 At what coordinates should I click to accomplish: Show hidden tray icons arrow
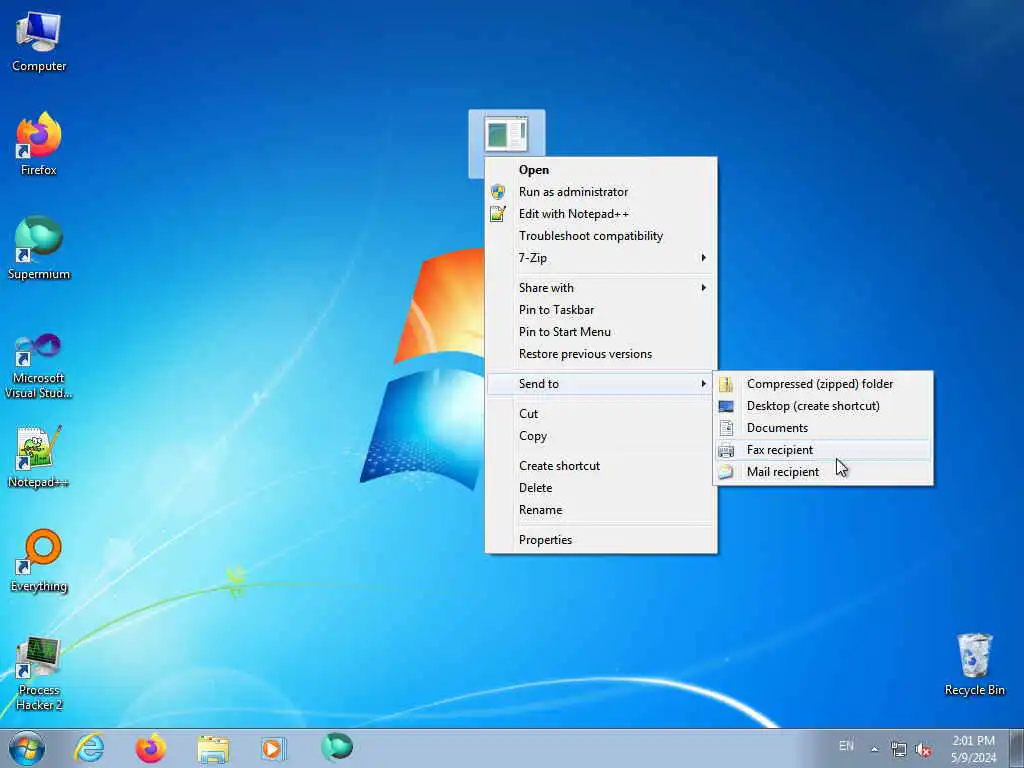click(x=874, y=749)
